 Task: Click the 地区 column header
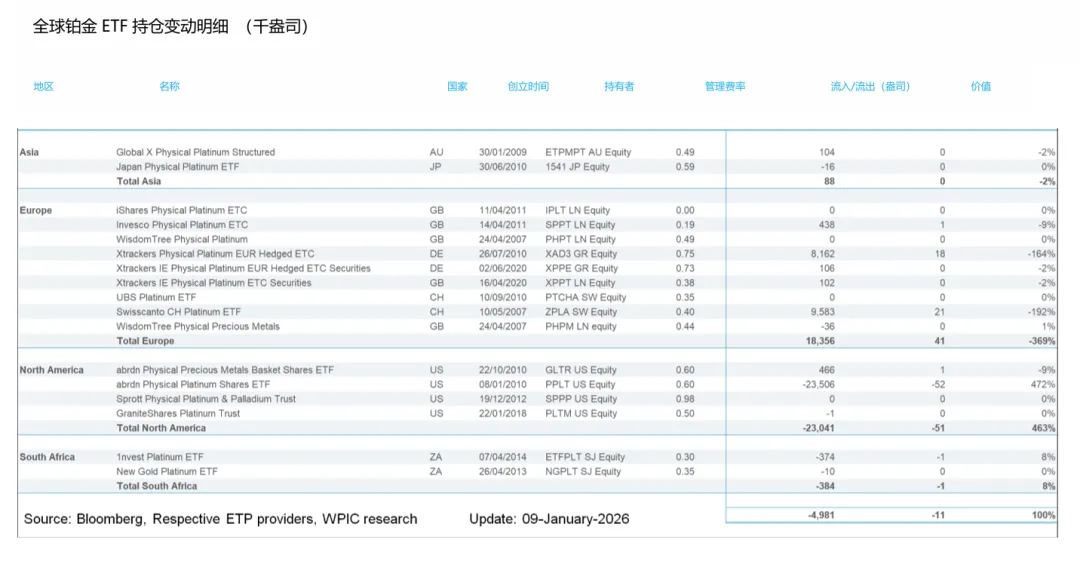click(43, 86)
